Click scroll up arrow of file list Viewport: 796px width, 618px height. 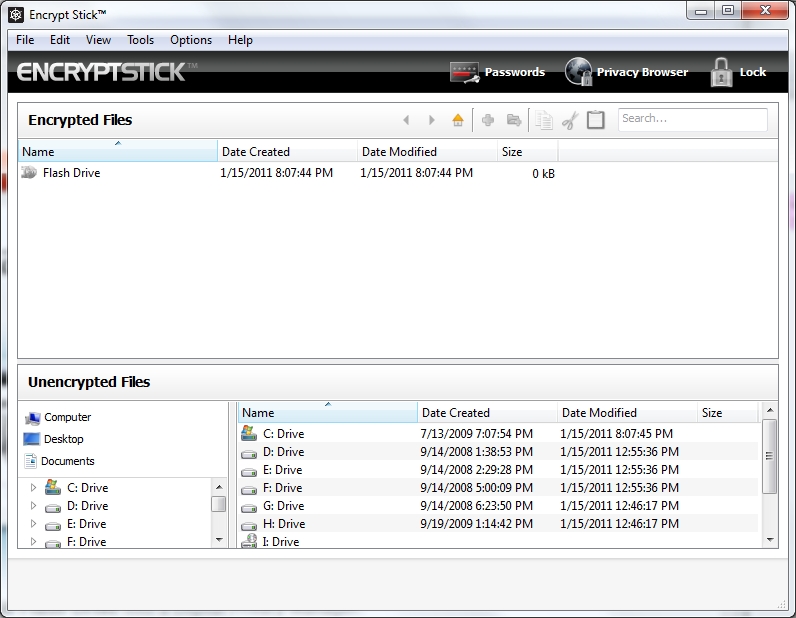tap(770, 410)
